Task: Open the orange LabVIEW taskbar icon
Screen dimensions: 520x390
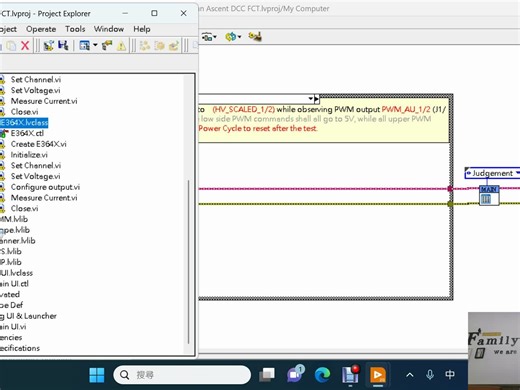Action: (378, 375)
